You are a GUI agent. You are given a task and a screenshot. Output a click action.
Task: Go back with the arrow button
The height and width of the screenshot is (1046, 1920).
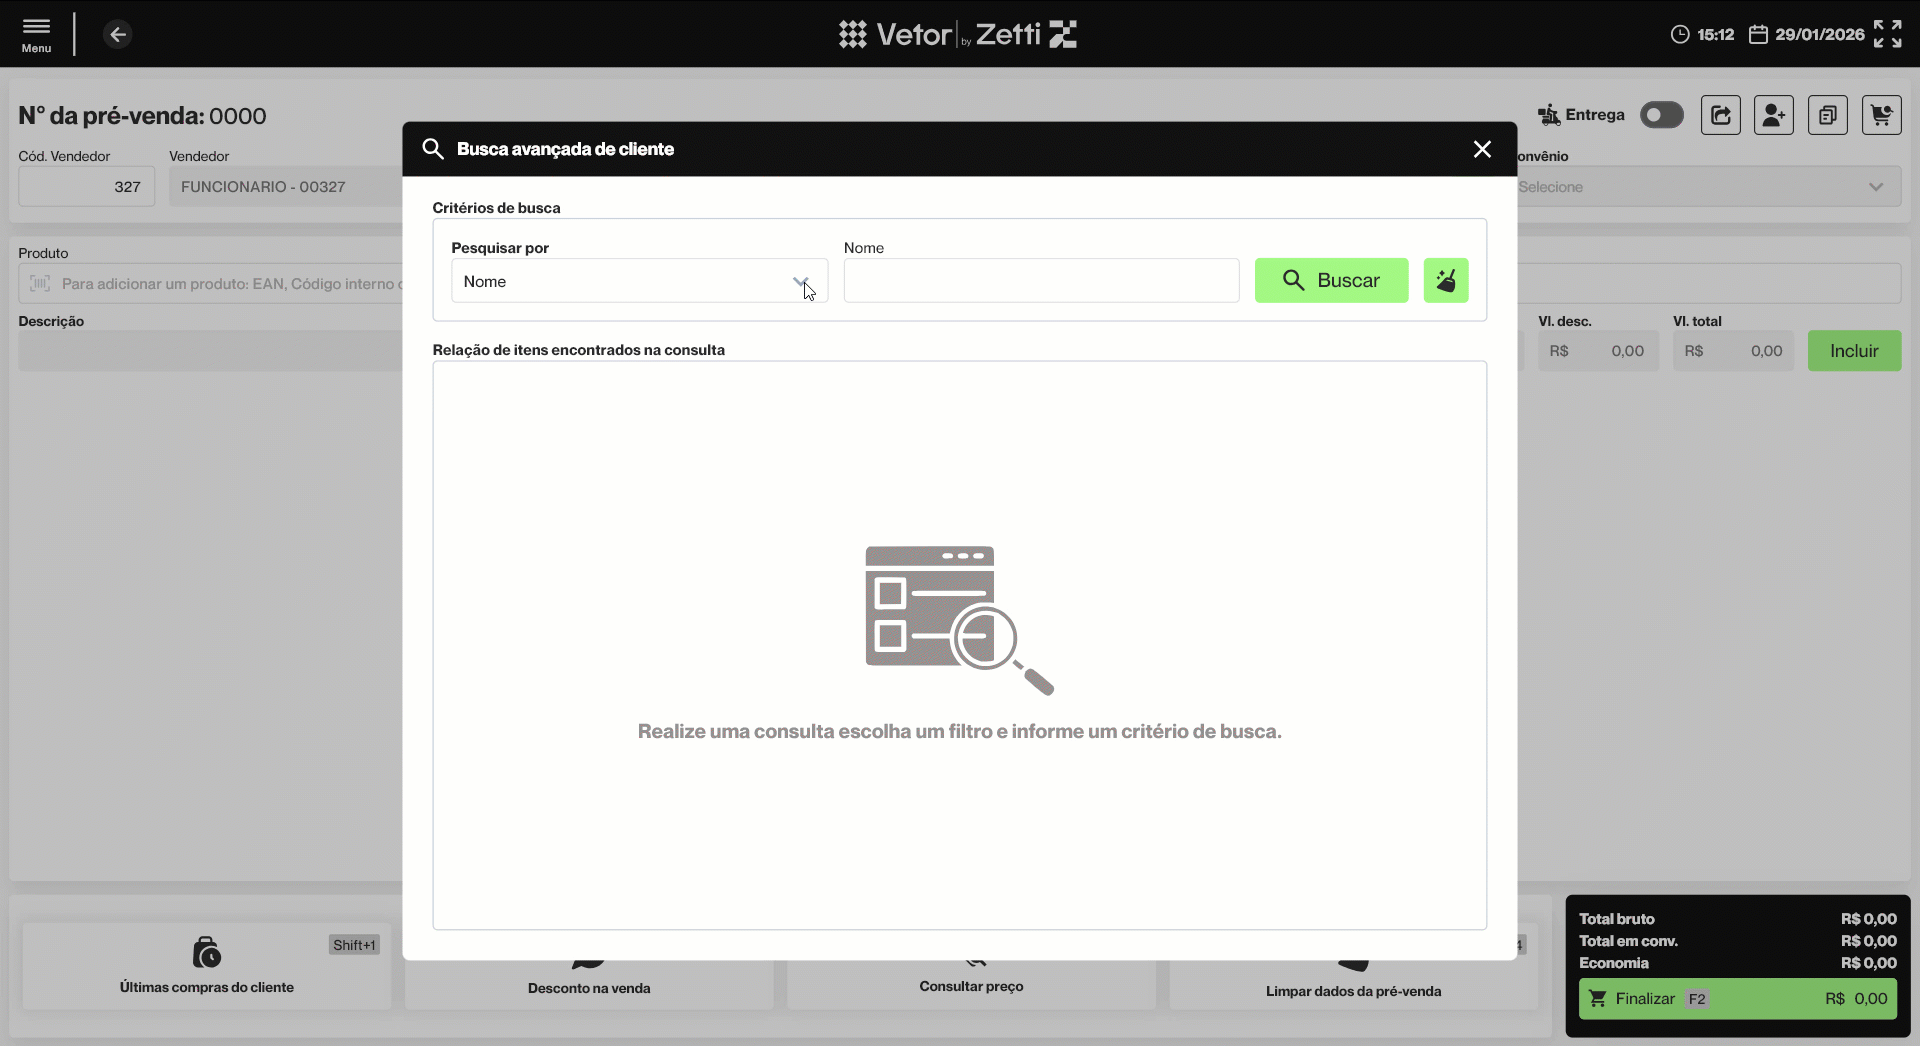point(118,35)
